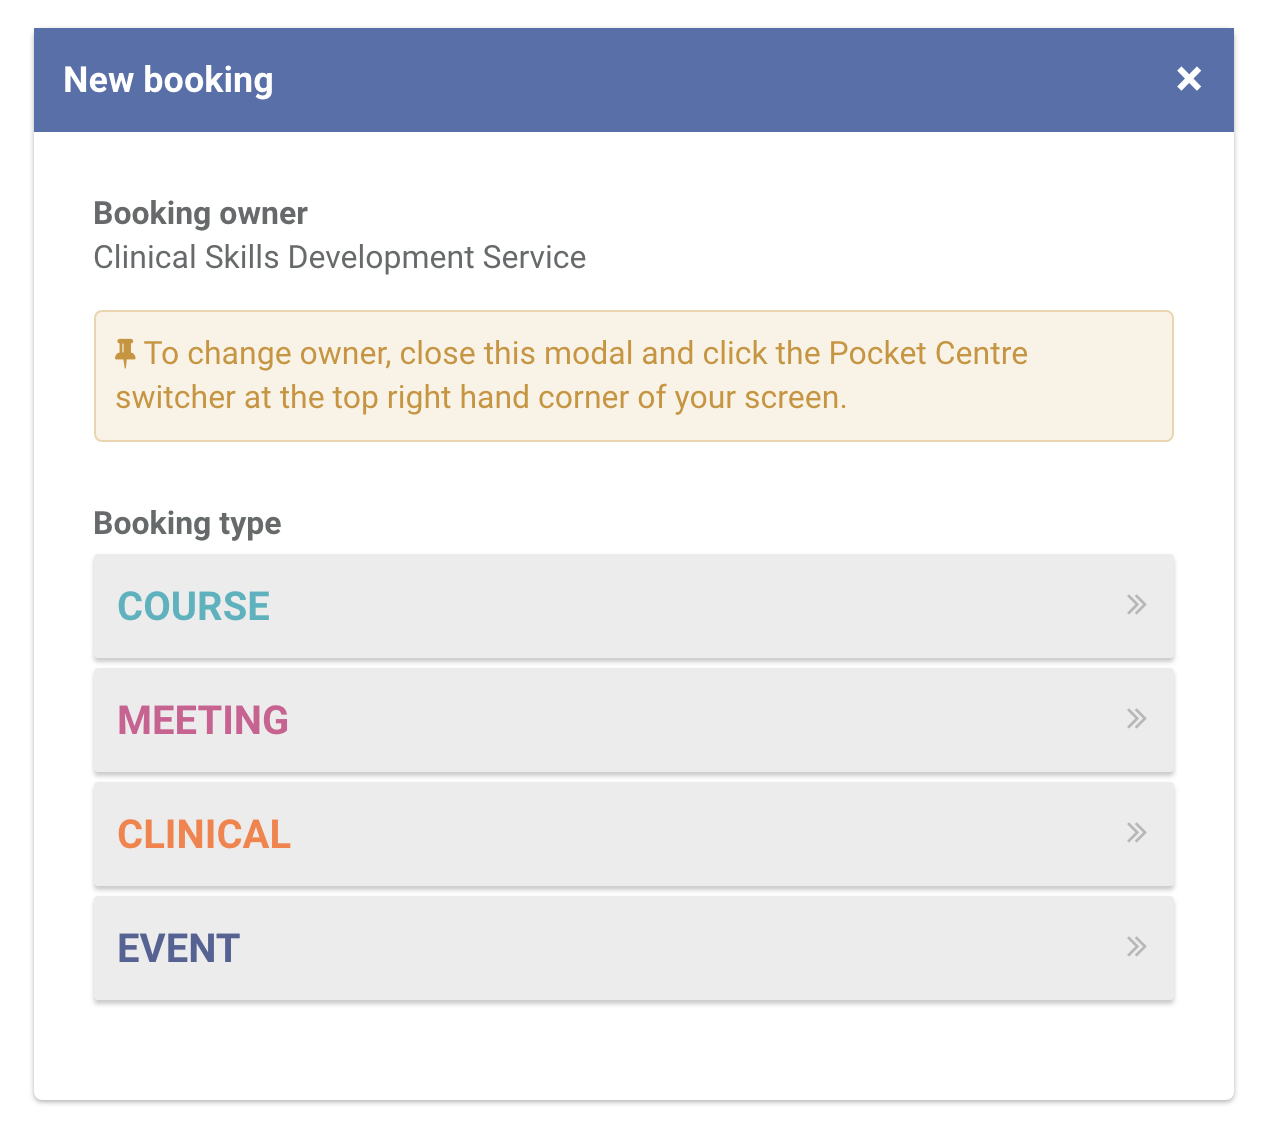This screenshot has width=1268, height=1136.
Task: Choose MEETING as the booking type
Action: (x=634, y=720)
